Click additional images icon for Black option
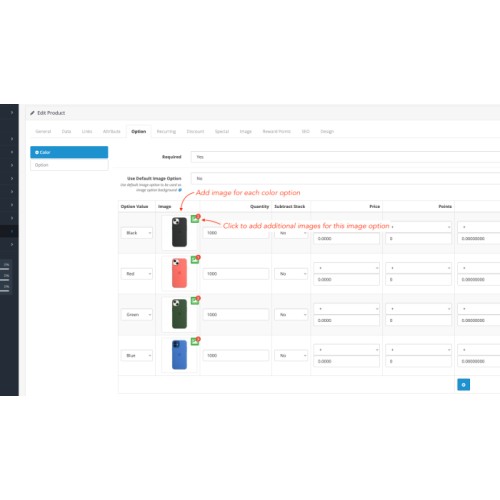Viewport: 500px width, 500px height. (x=195, y=219)
